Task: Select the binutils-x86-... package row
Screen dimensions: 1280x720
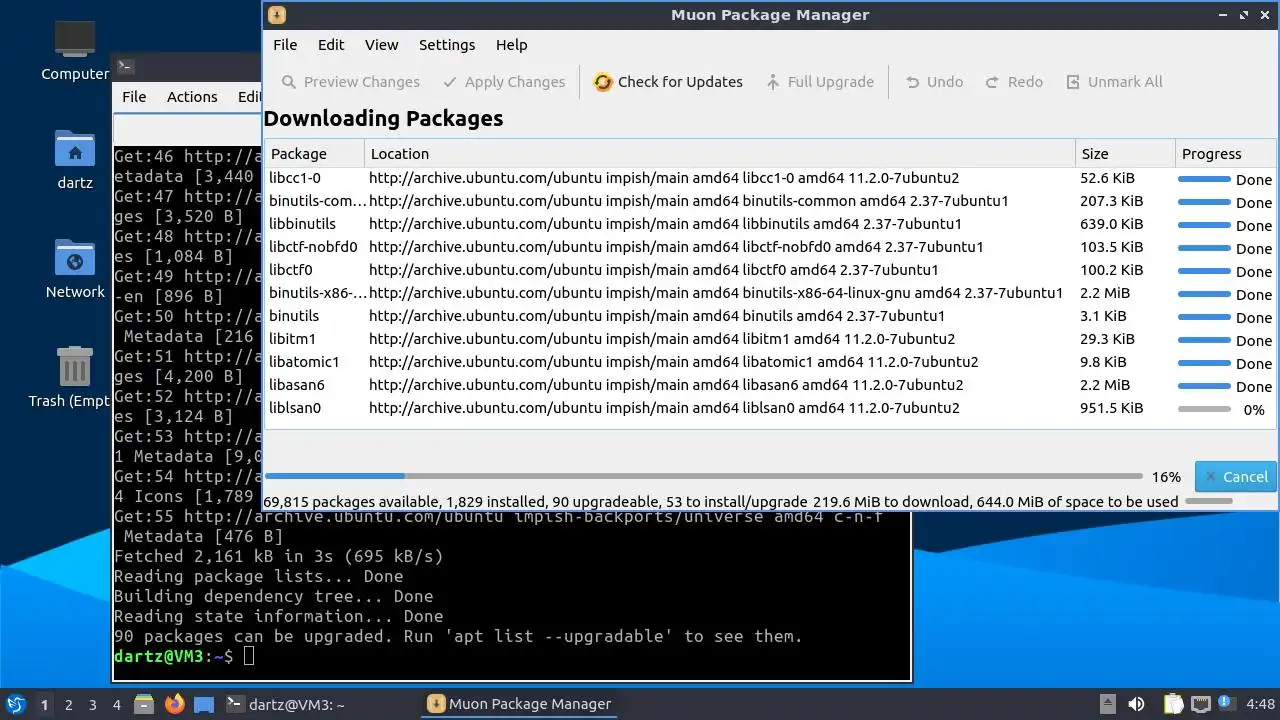Action: [770, 293]
